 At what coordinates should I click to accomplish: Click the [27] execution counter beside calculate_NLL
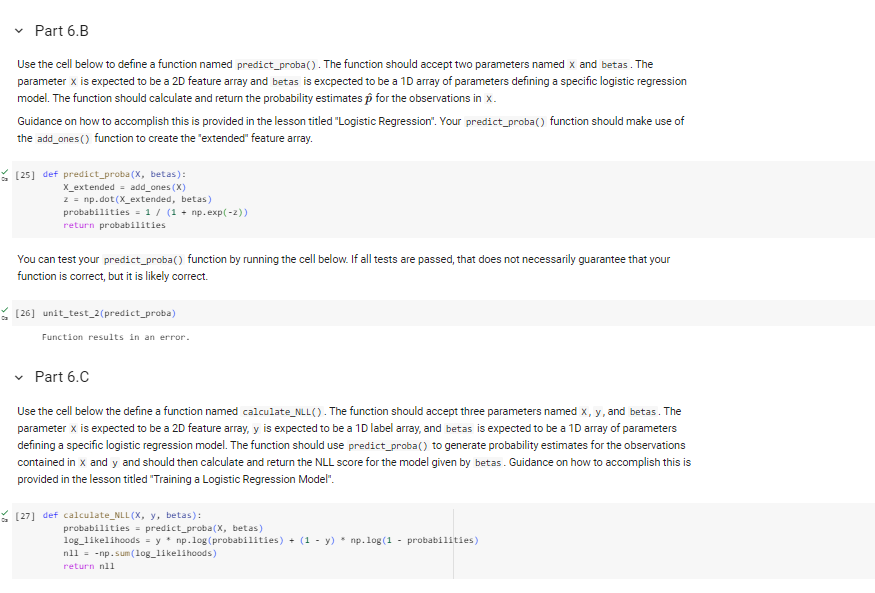point(26,514)
